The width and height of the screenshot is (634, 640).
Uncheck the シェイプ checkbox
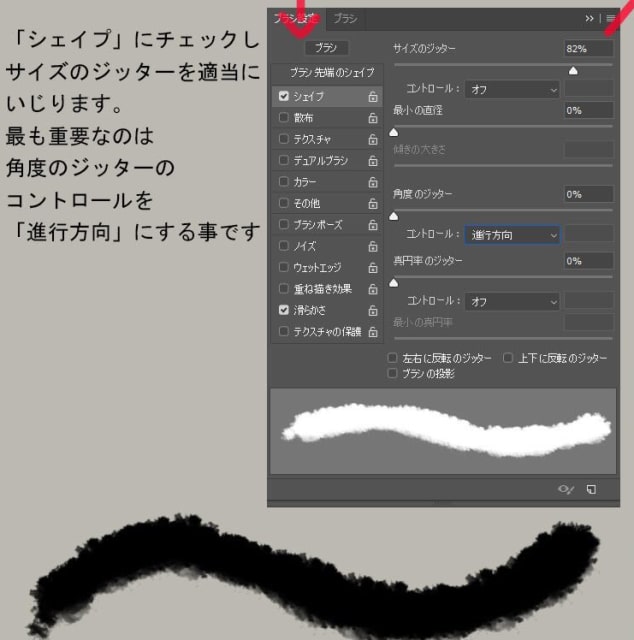284,96
